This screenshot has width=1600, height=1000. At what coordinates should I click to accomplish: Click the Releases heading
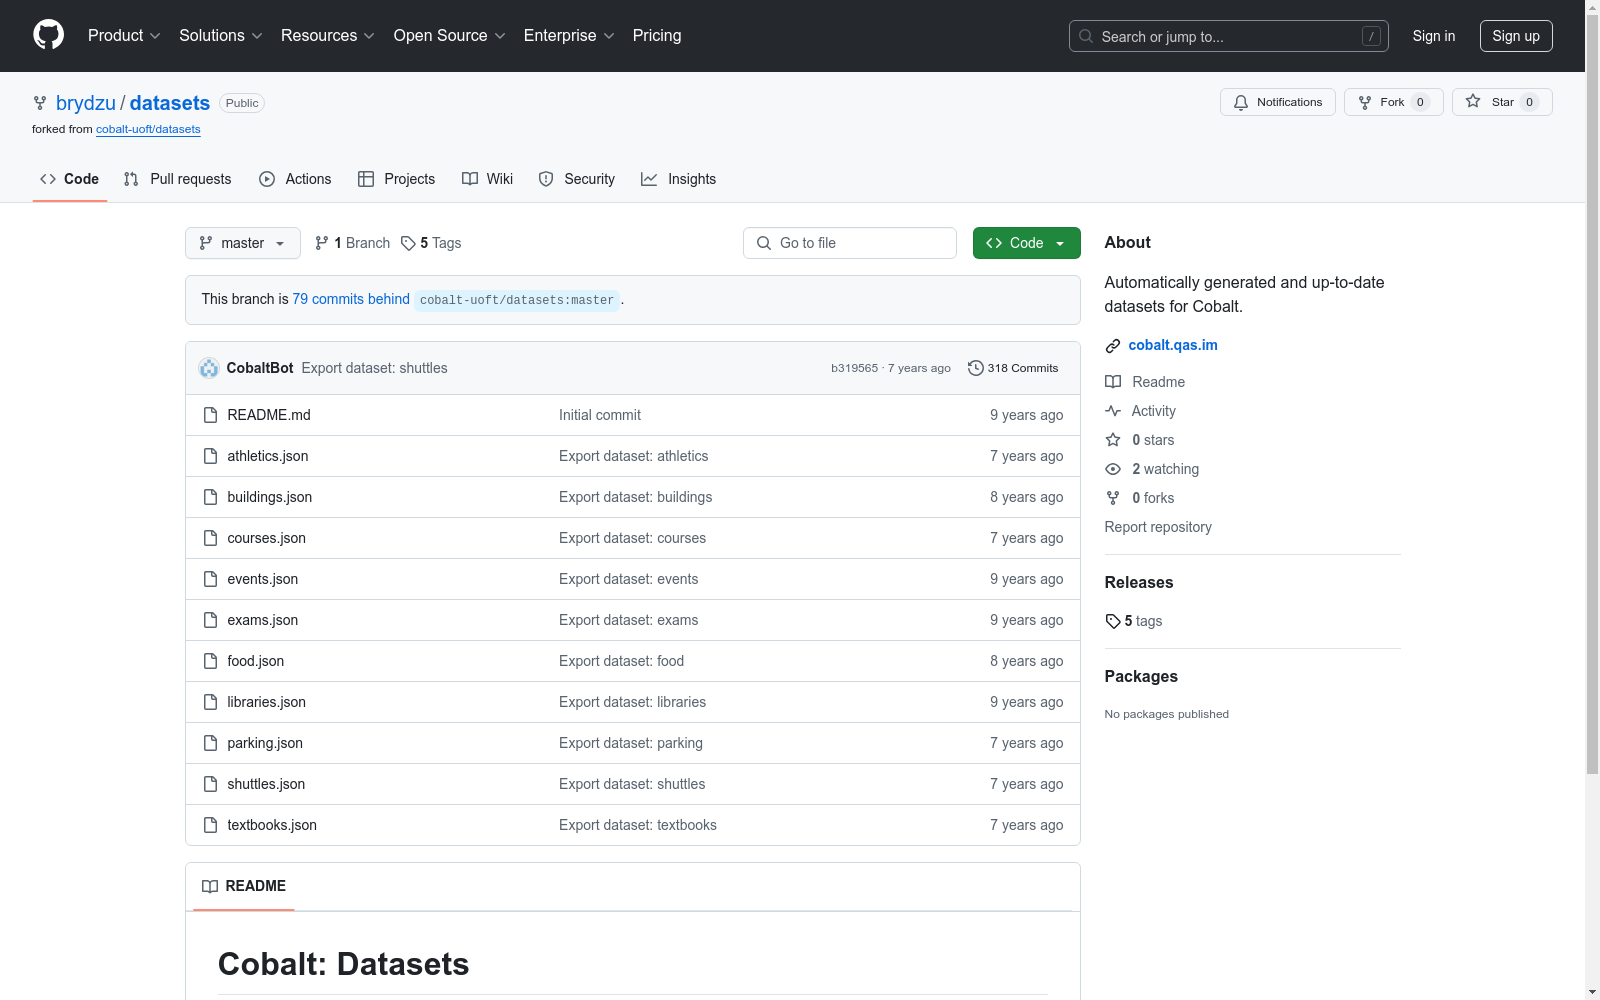point(1139,582)
